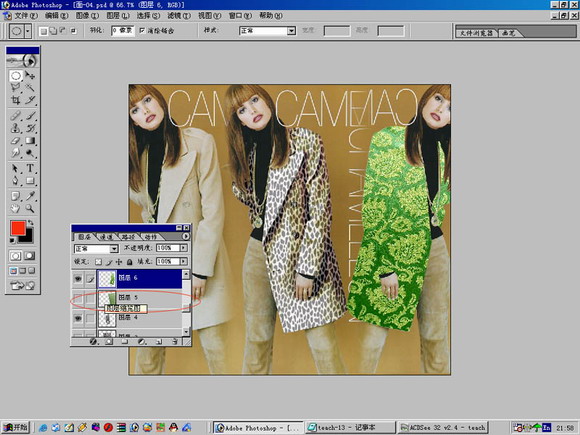Open the tool preset picker arrow
The height and width of the screenshot is (435, 580).
28,31
